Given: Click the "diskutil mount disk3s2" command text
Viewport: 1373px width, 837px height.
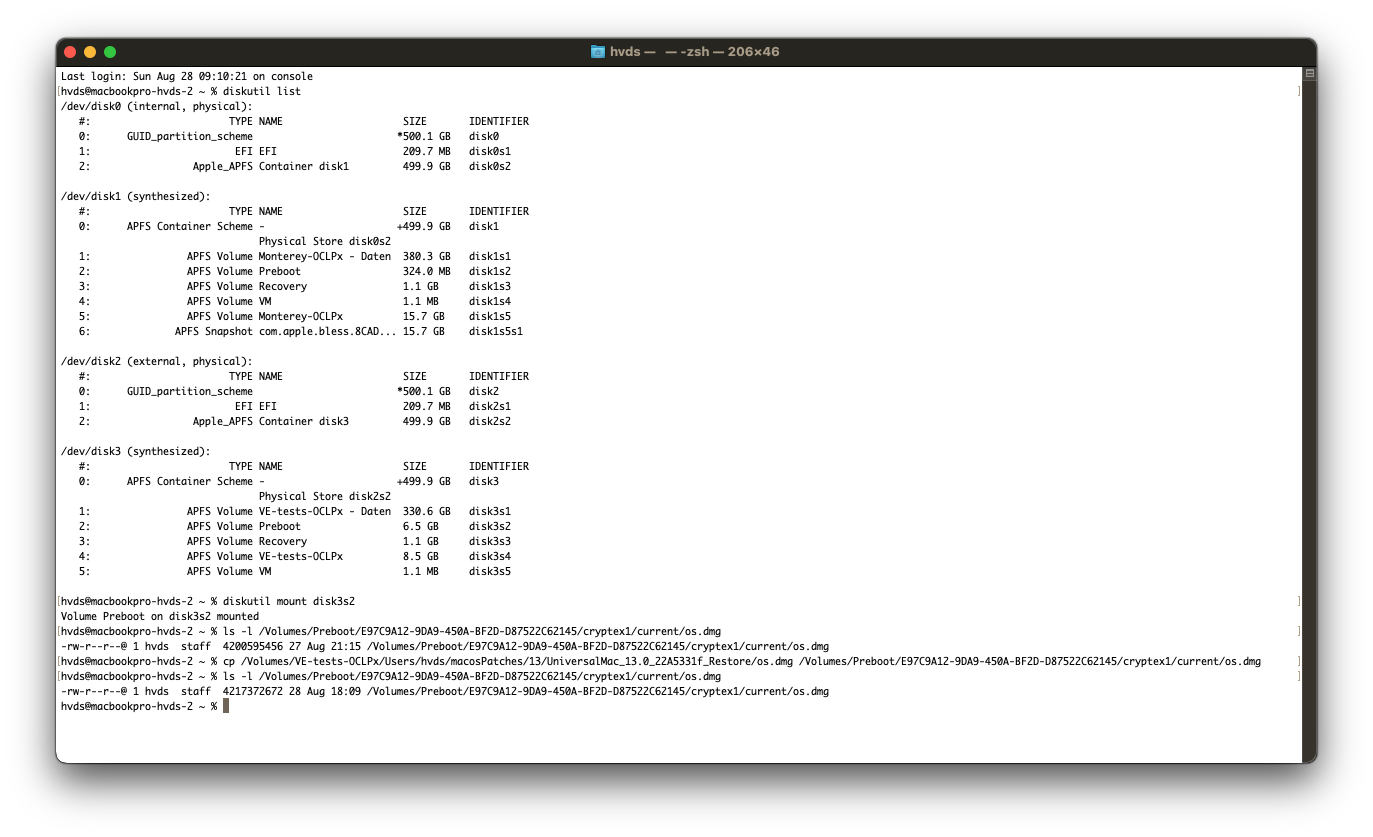Looking at the screenshot, I should coord(290,601).
